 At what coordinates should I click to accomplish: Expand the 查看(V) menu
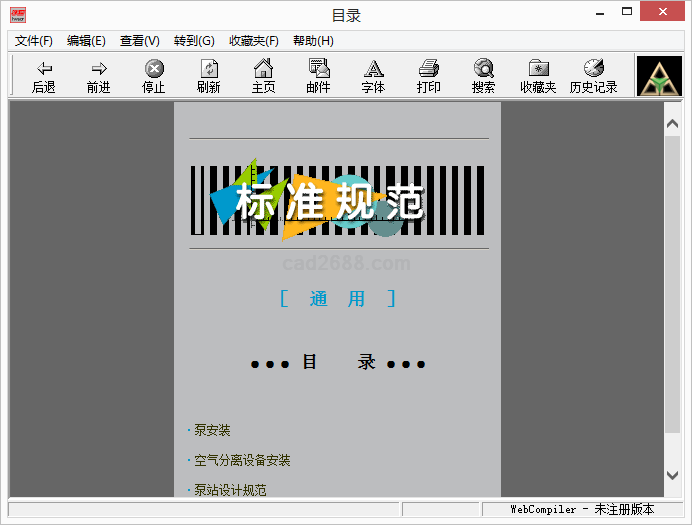[140, 41]
